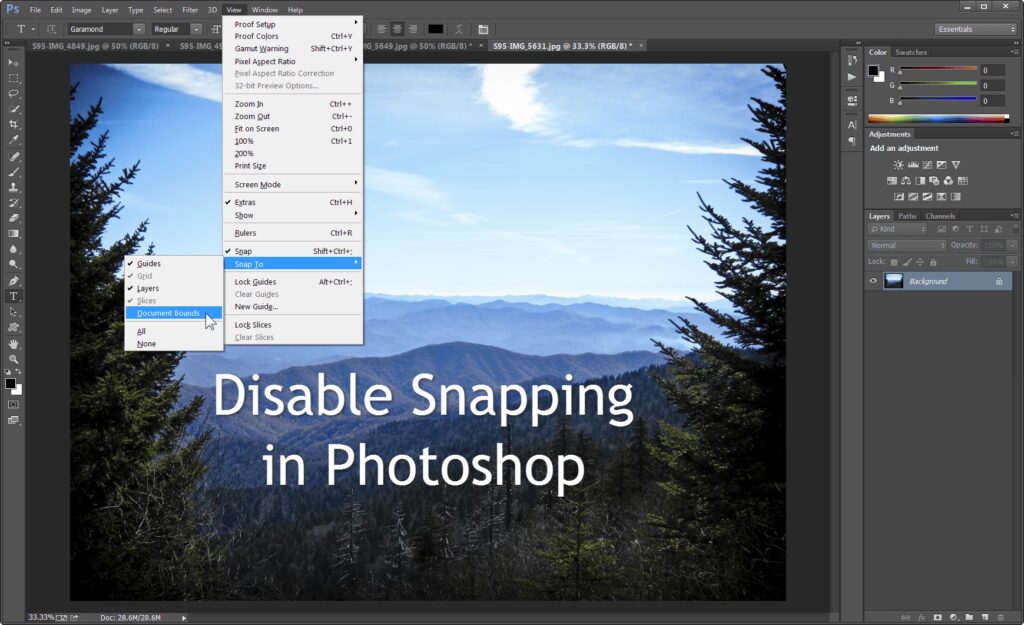The width and height of the screenshot is (1024, 625).
Task: Switch to the Channels tab
Action: (939, 216)
